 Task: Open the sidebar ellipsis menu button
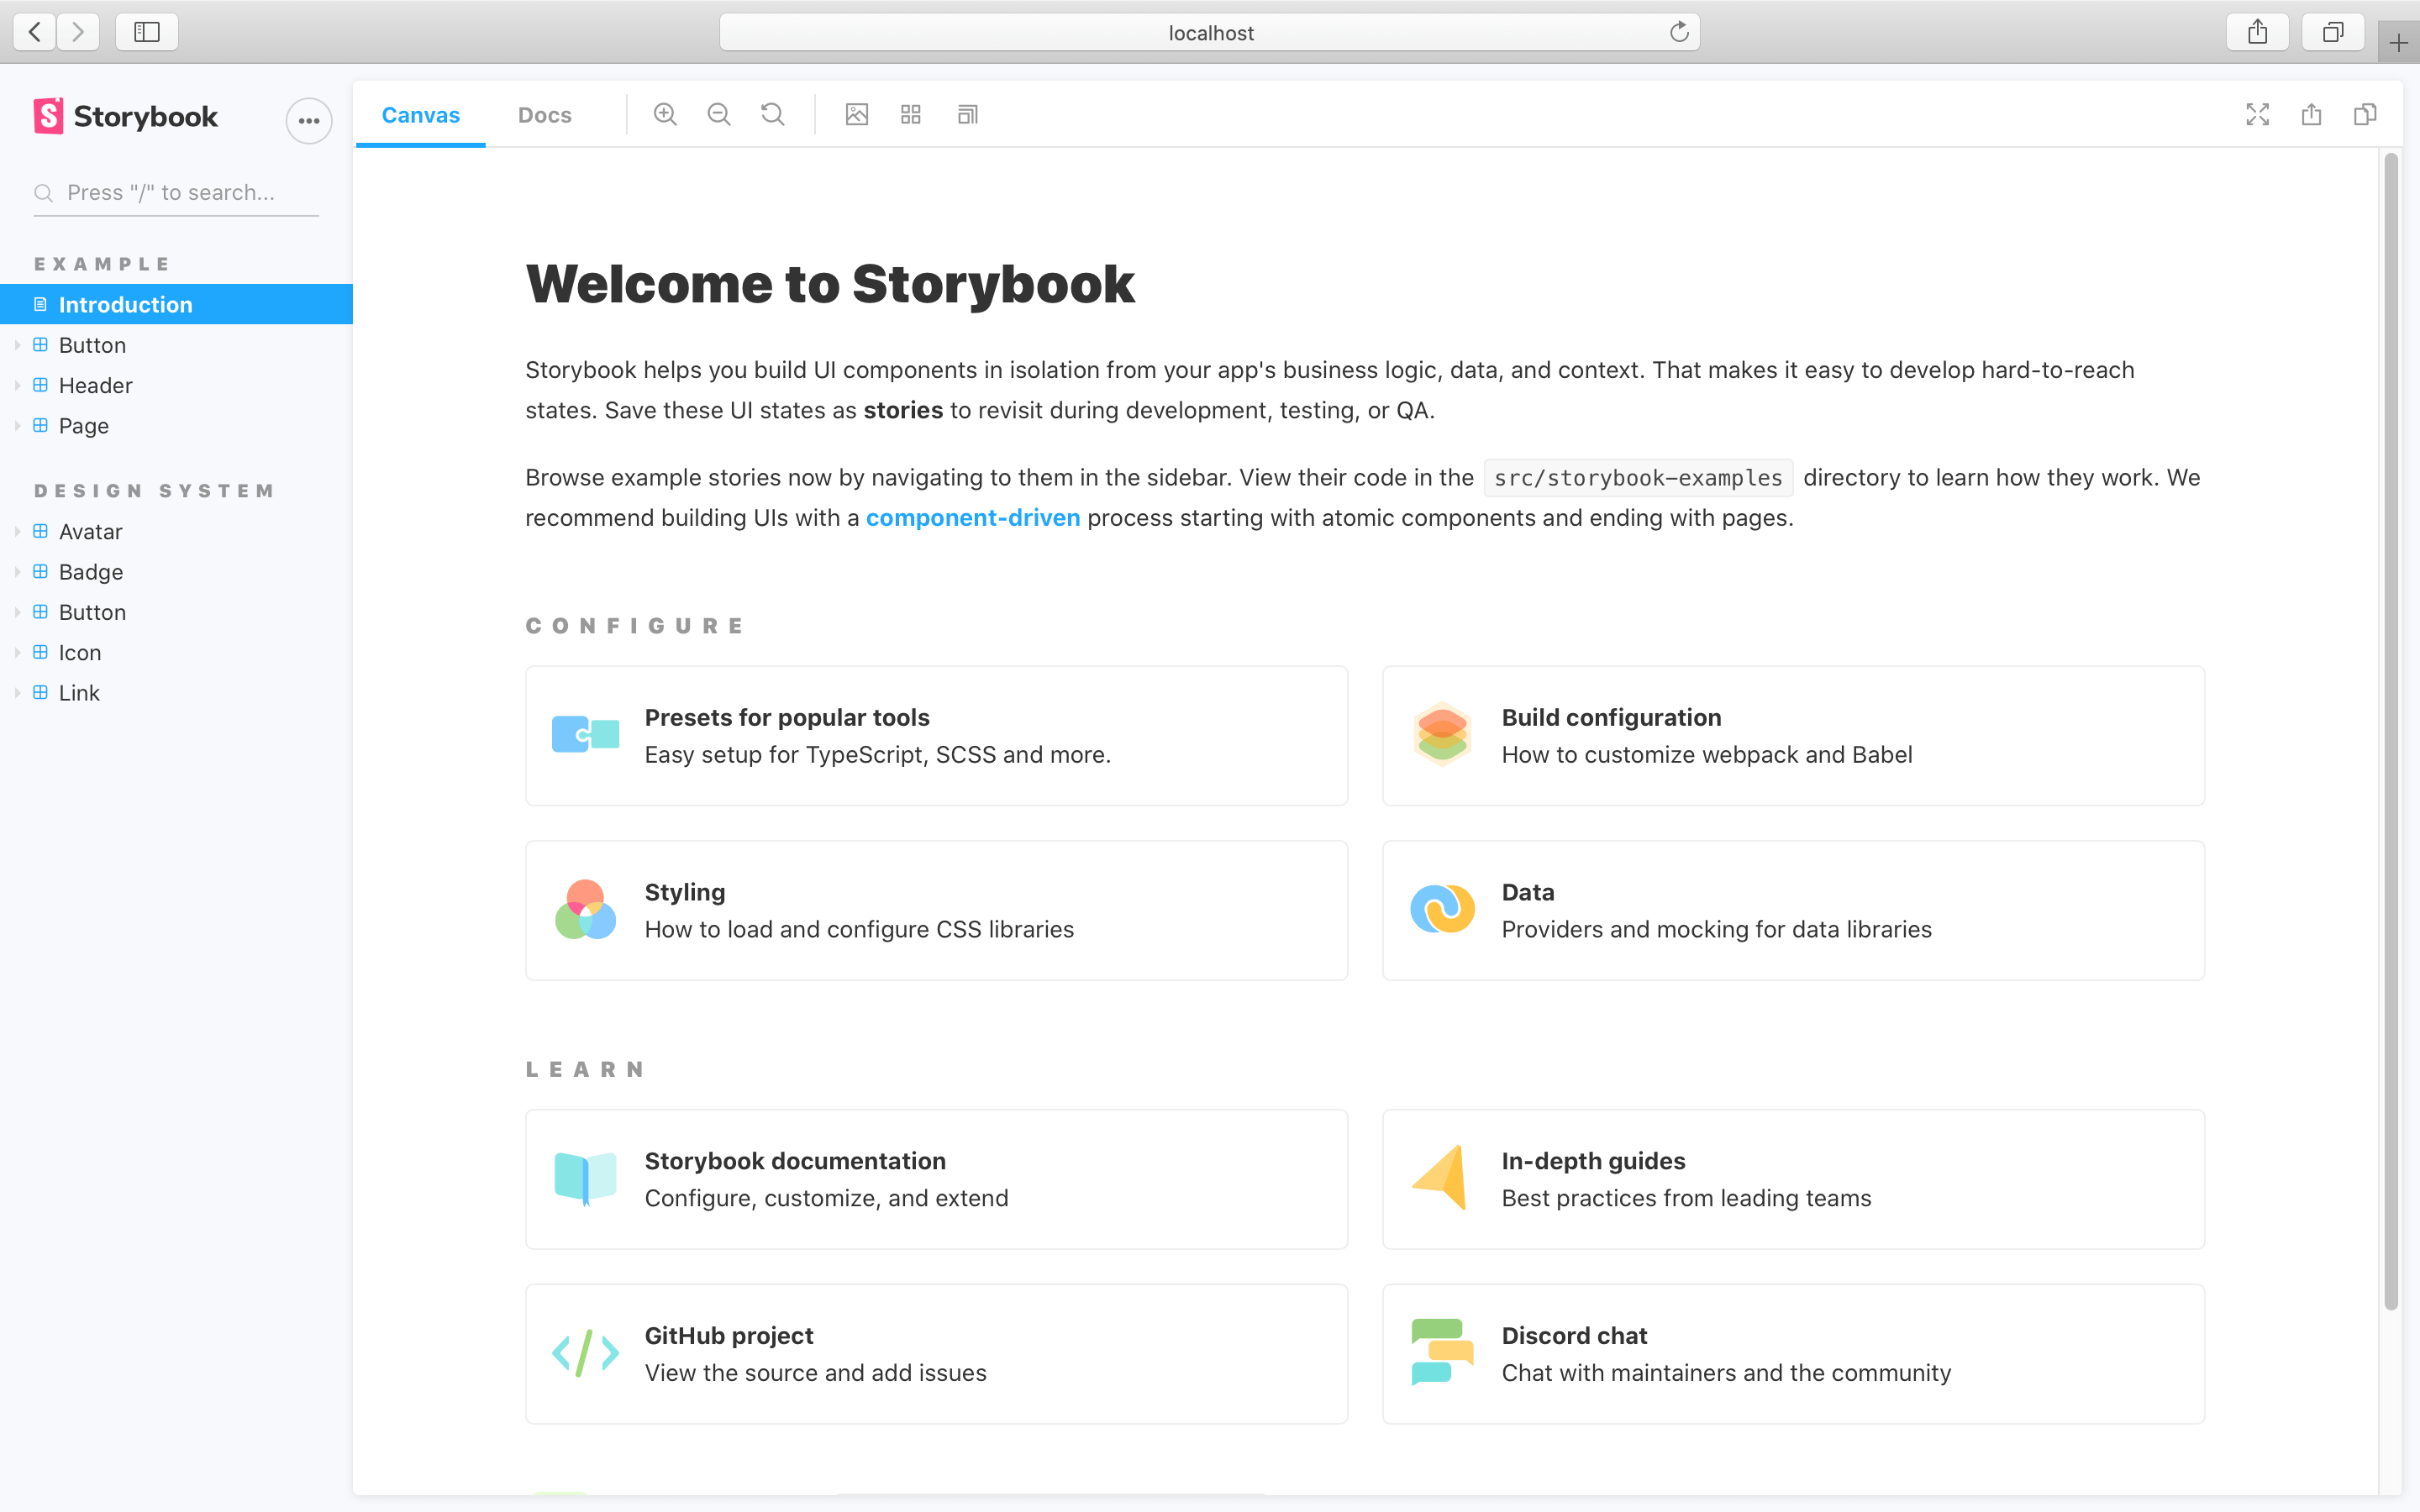(309, 121)
